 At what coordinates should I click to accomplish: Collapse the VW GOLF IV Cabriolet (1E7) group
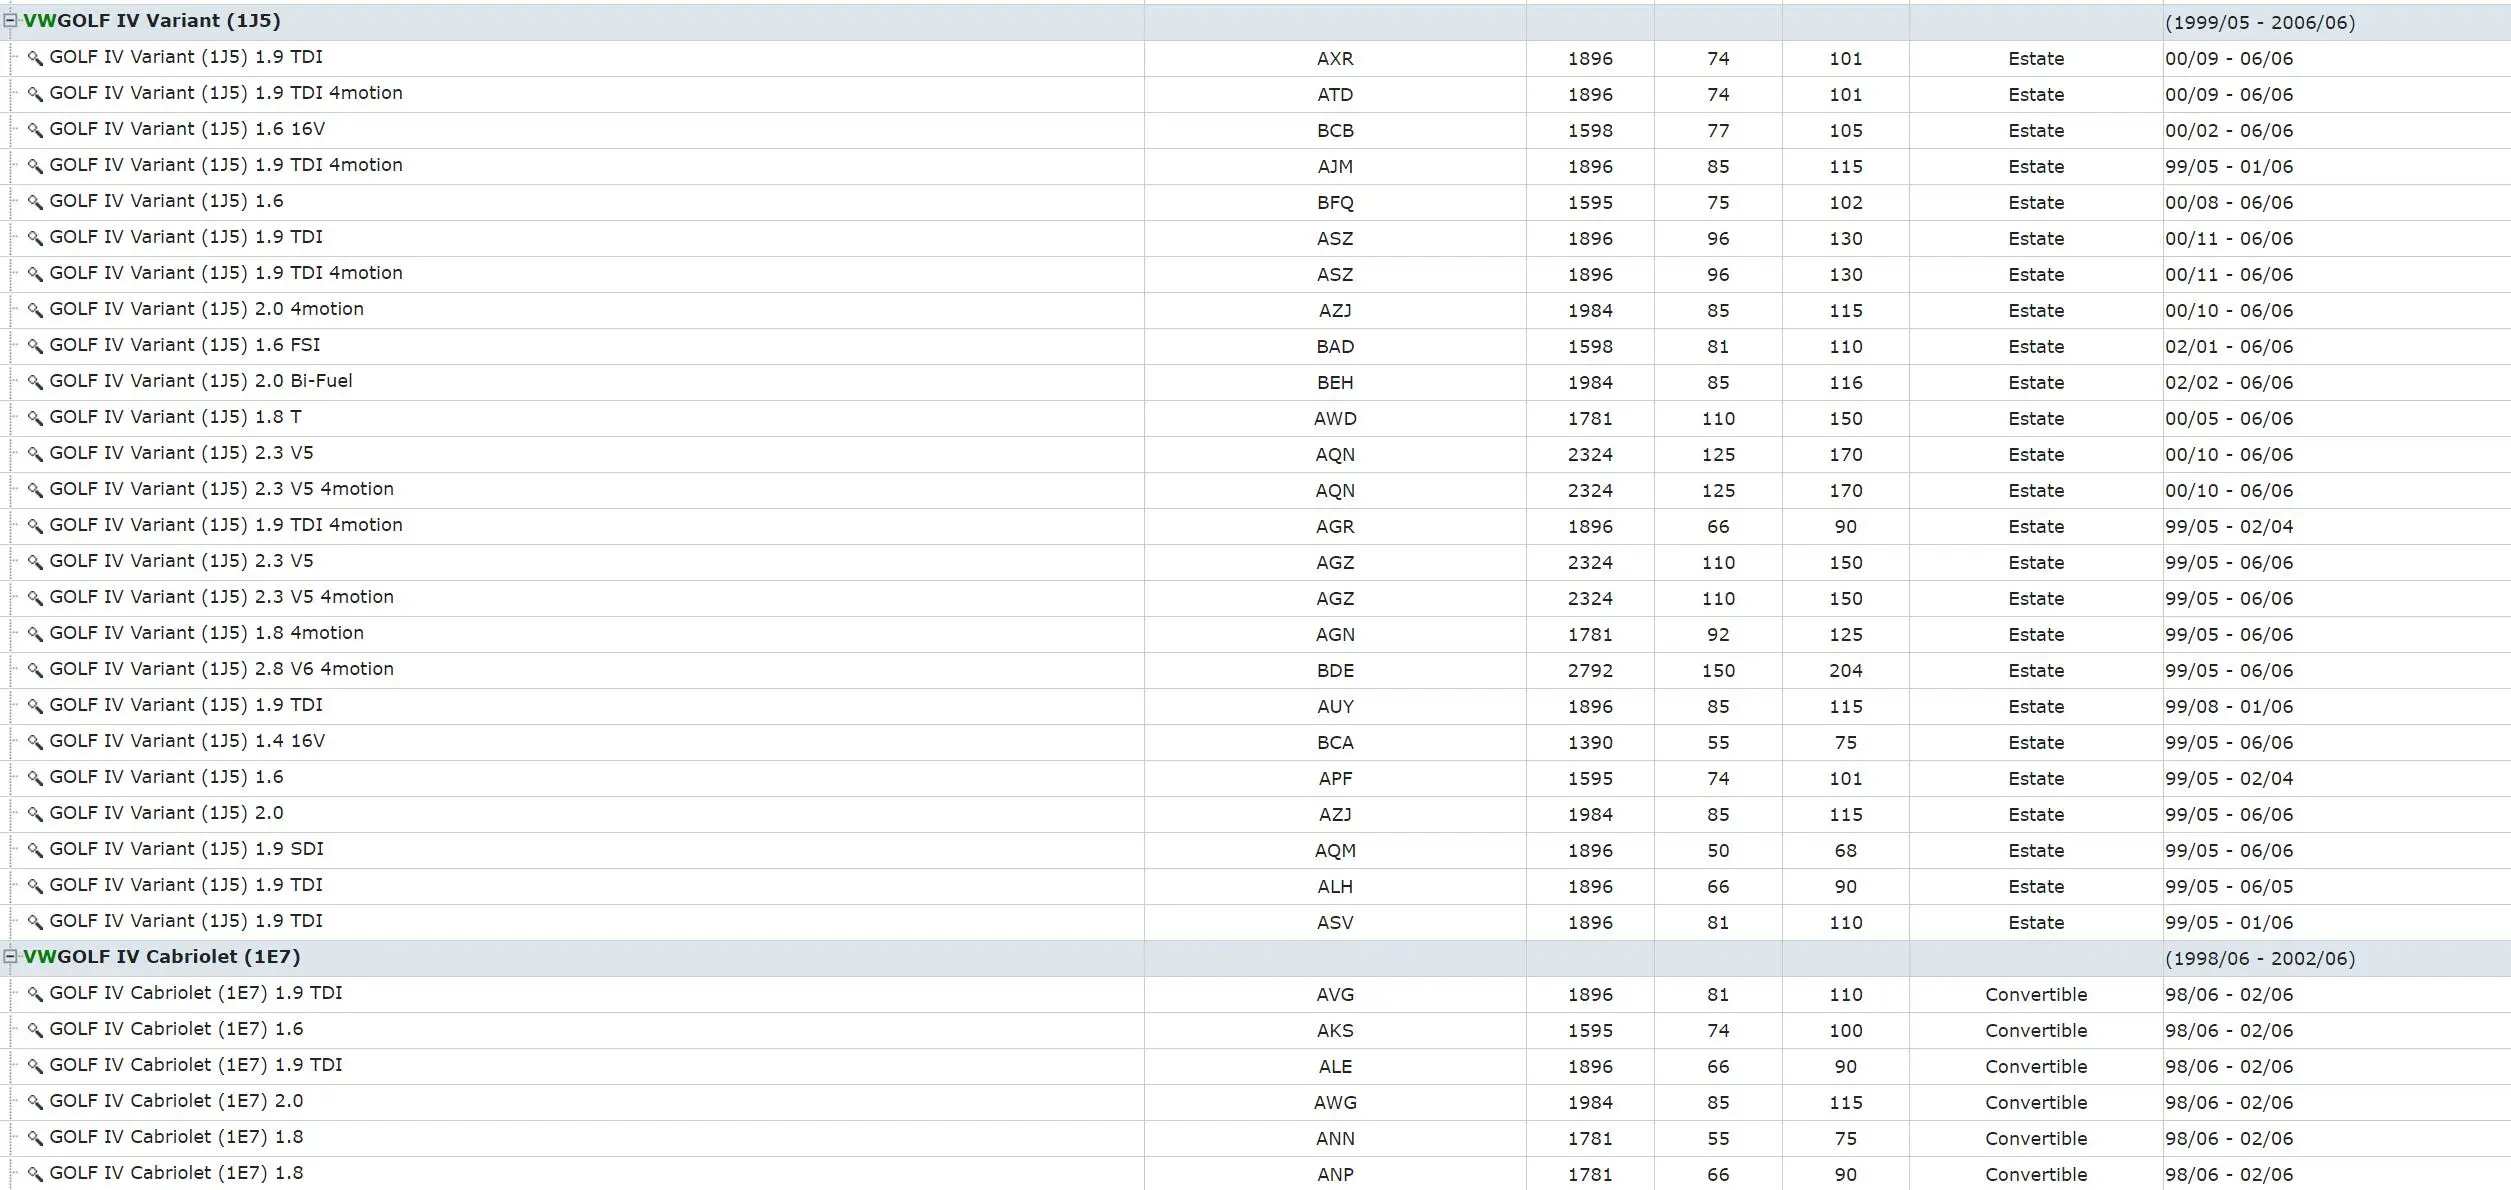tap(10, 957)
